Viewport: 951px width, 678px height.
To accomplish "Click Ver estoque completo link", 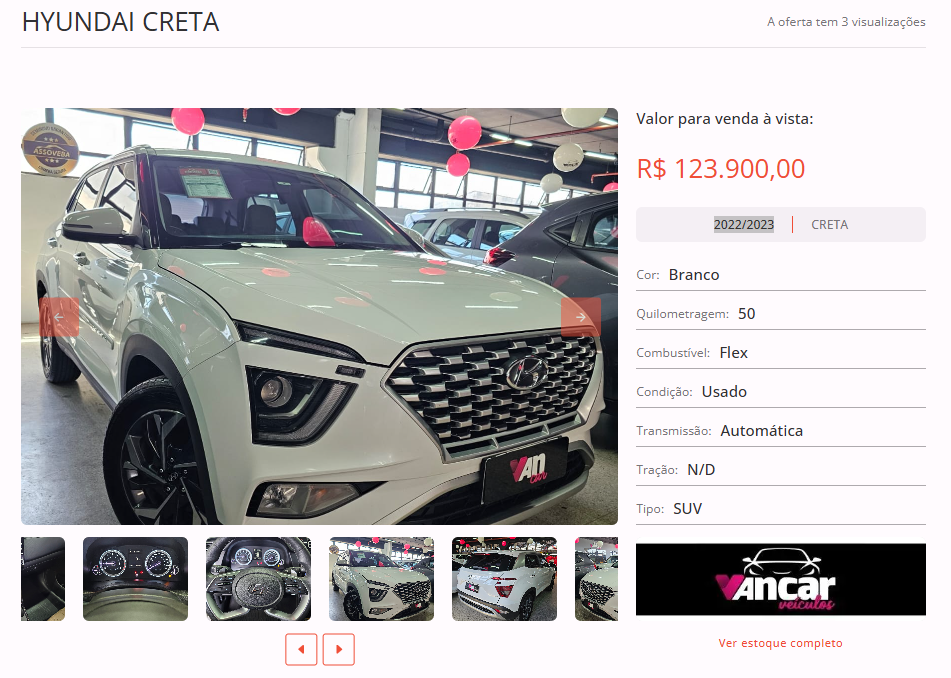I will click(x=781, y=643).
